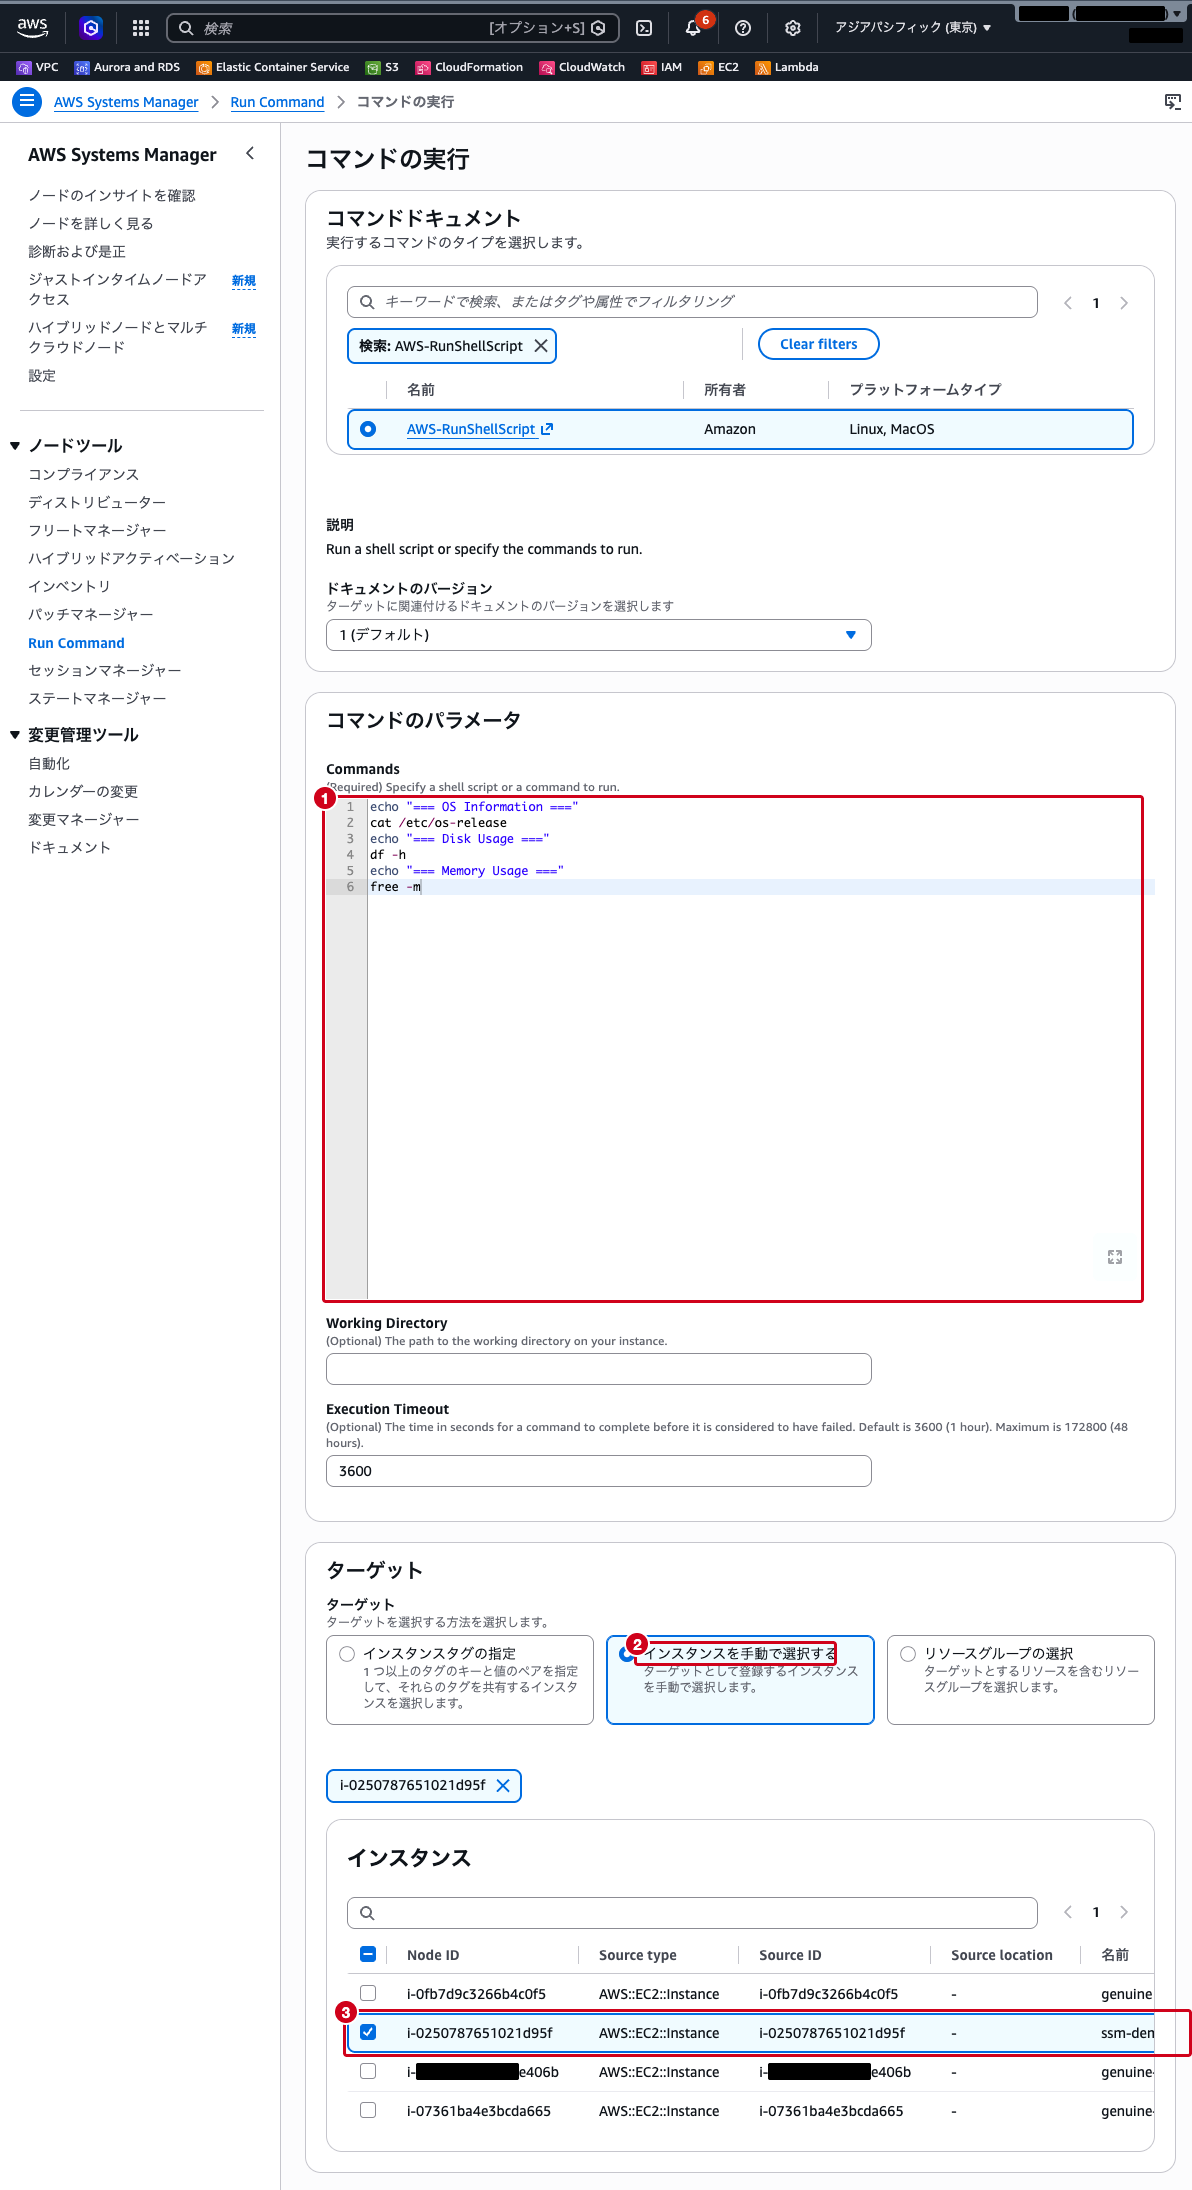Uncheck instance i-0250787651021d95f
This screenshot has height=2190, width=1192.
tap(368, 2032)
